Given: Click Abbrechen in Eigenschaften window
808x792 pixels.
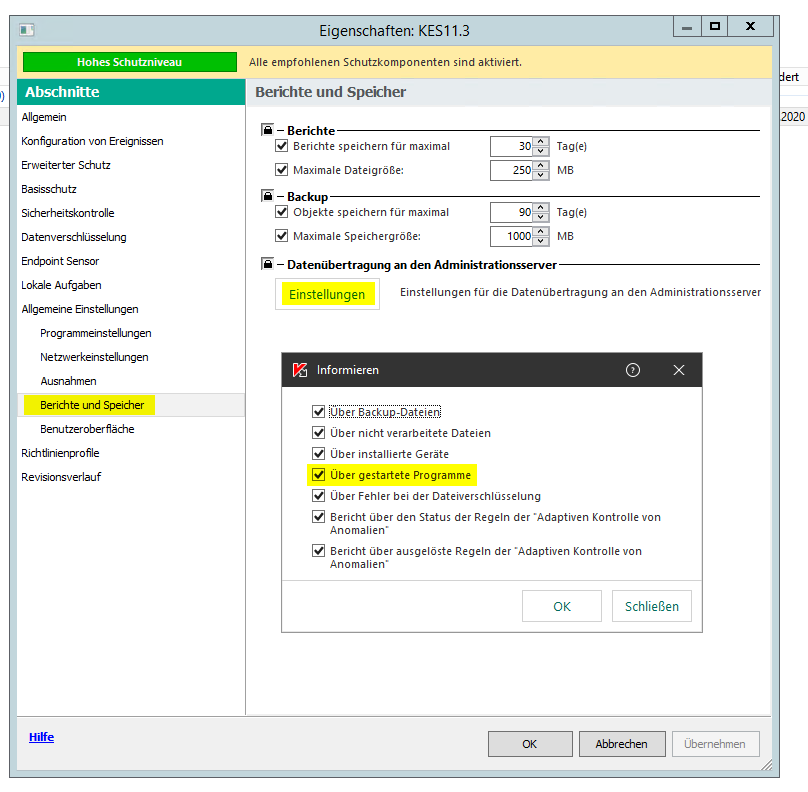Looking at the screenshot, I should pyautogui.click(x=622, y=744).
